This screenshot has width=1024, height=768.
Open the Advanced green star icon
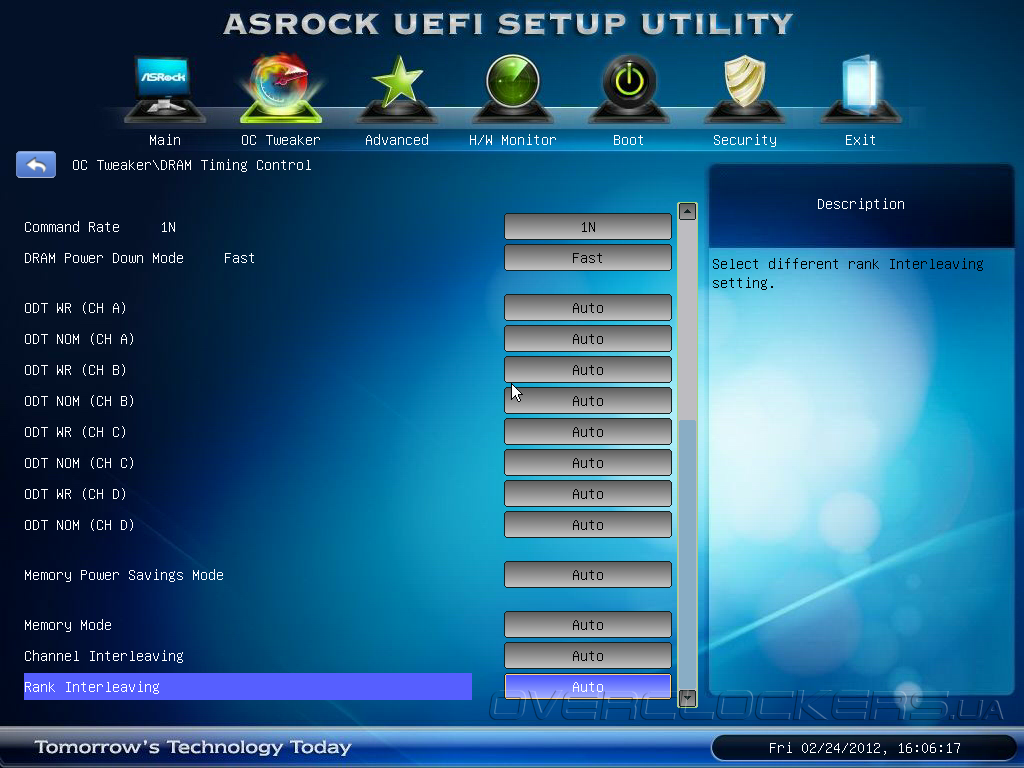[x=397, y=89]
